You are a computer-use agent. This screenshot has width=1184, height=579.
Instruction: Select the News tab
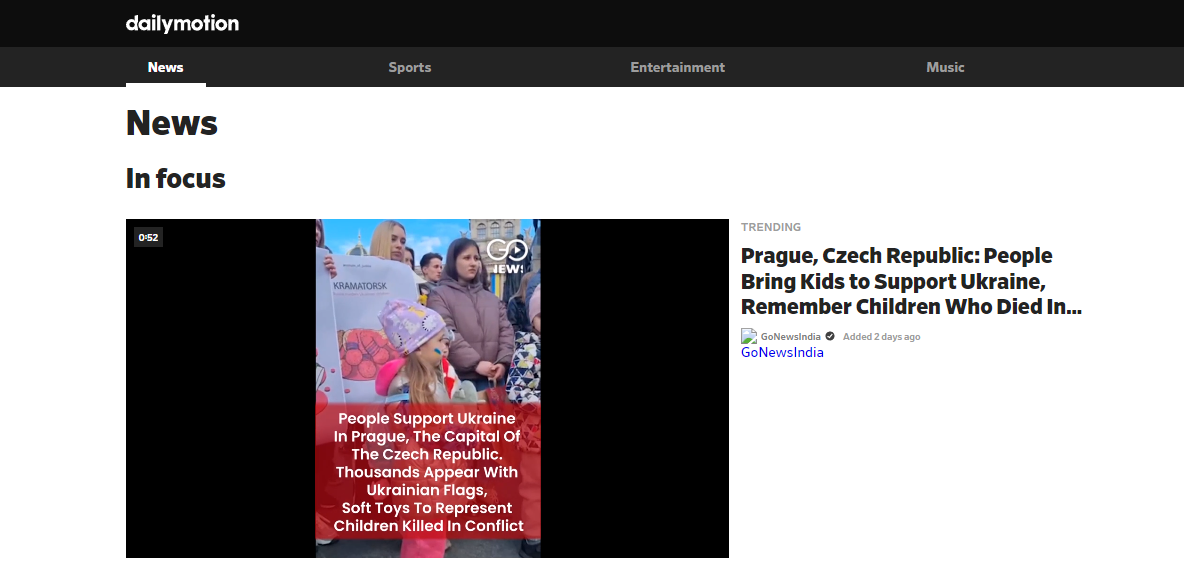165,67
